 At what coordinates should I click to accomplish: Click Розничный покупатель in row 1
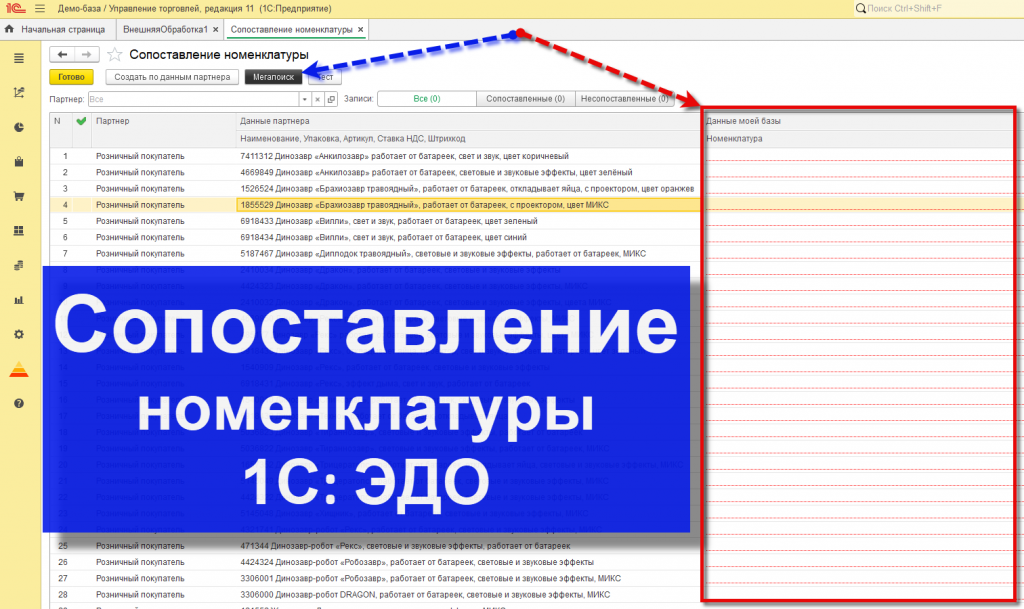coord(140,156)
